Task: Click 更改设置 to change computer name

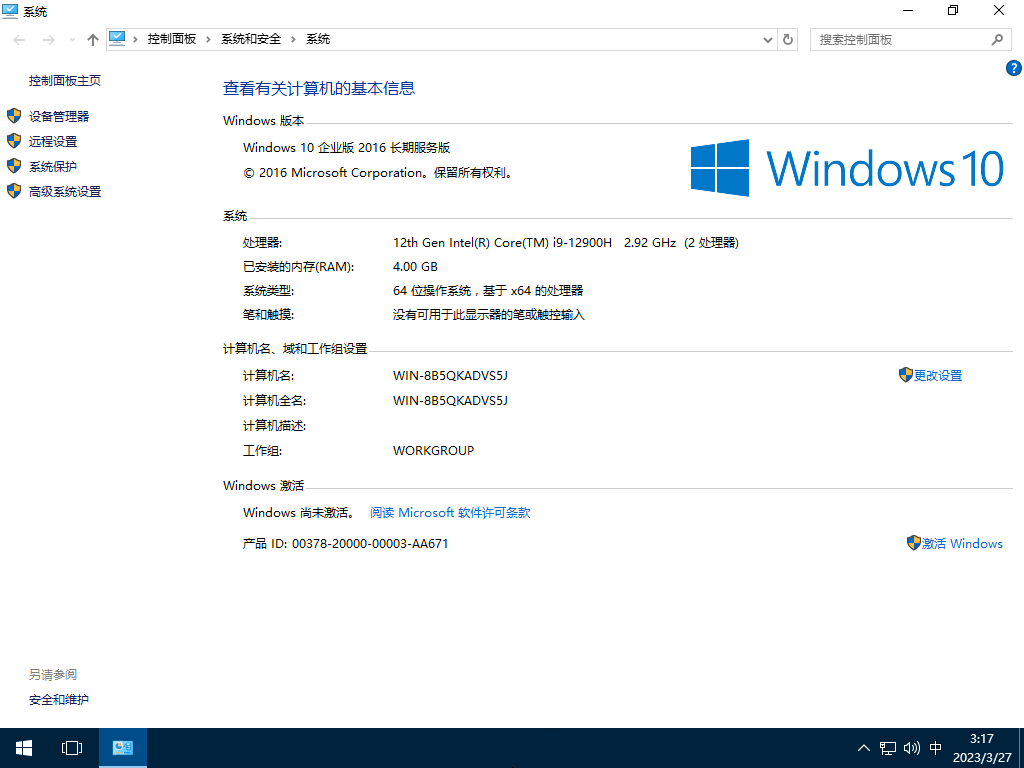Action: coord(938,375)
